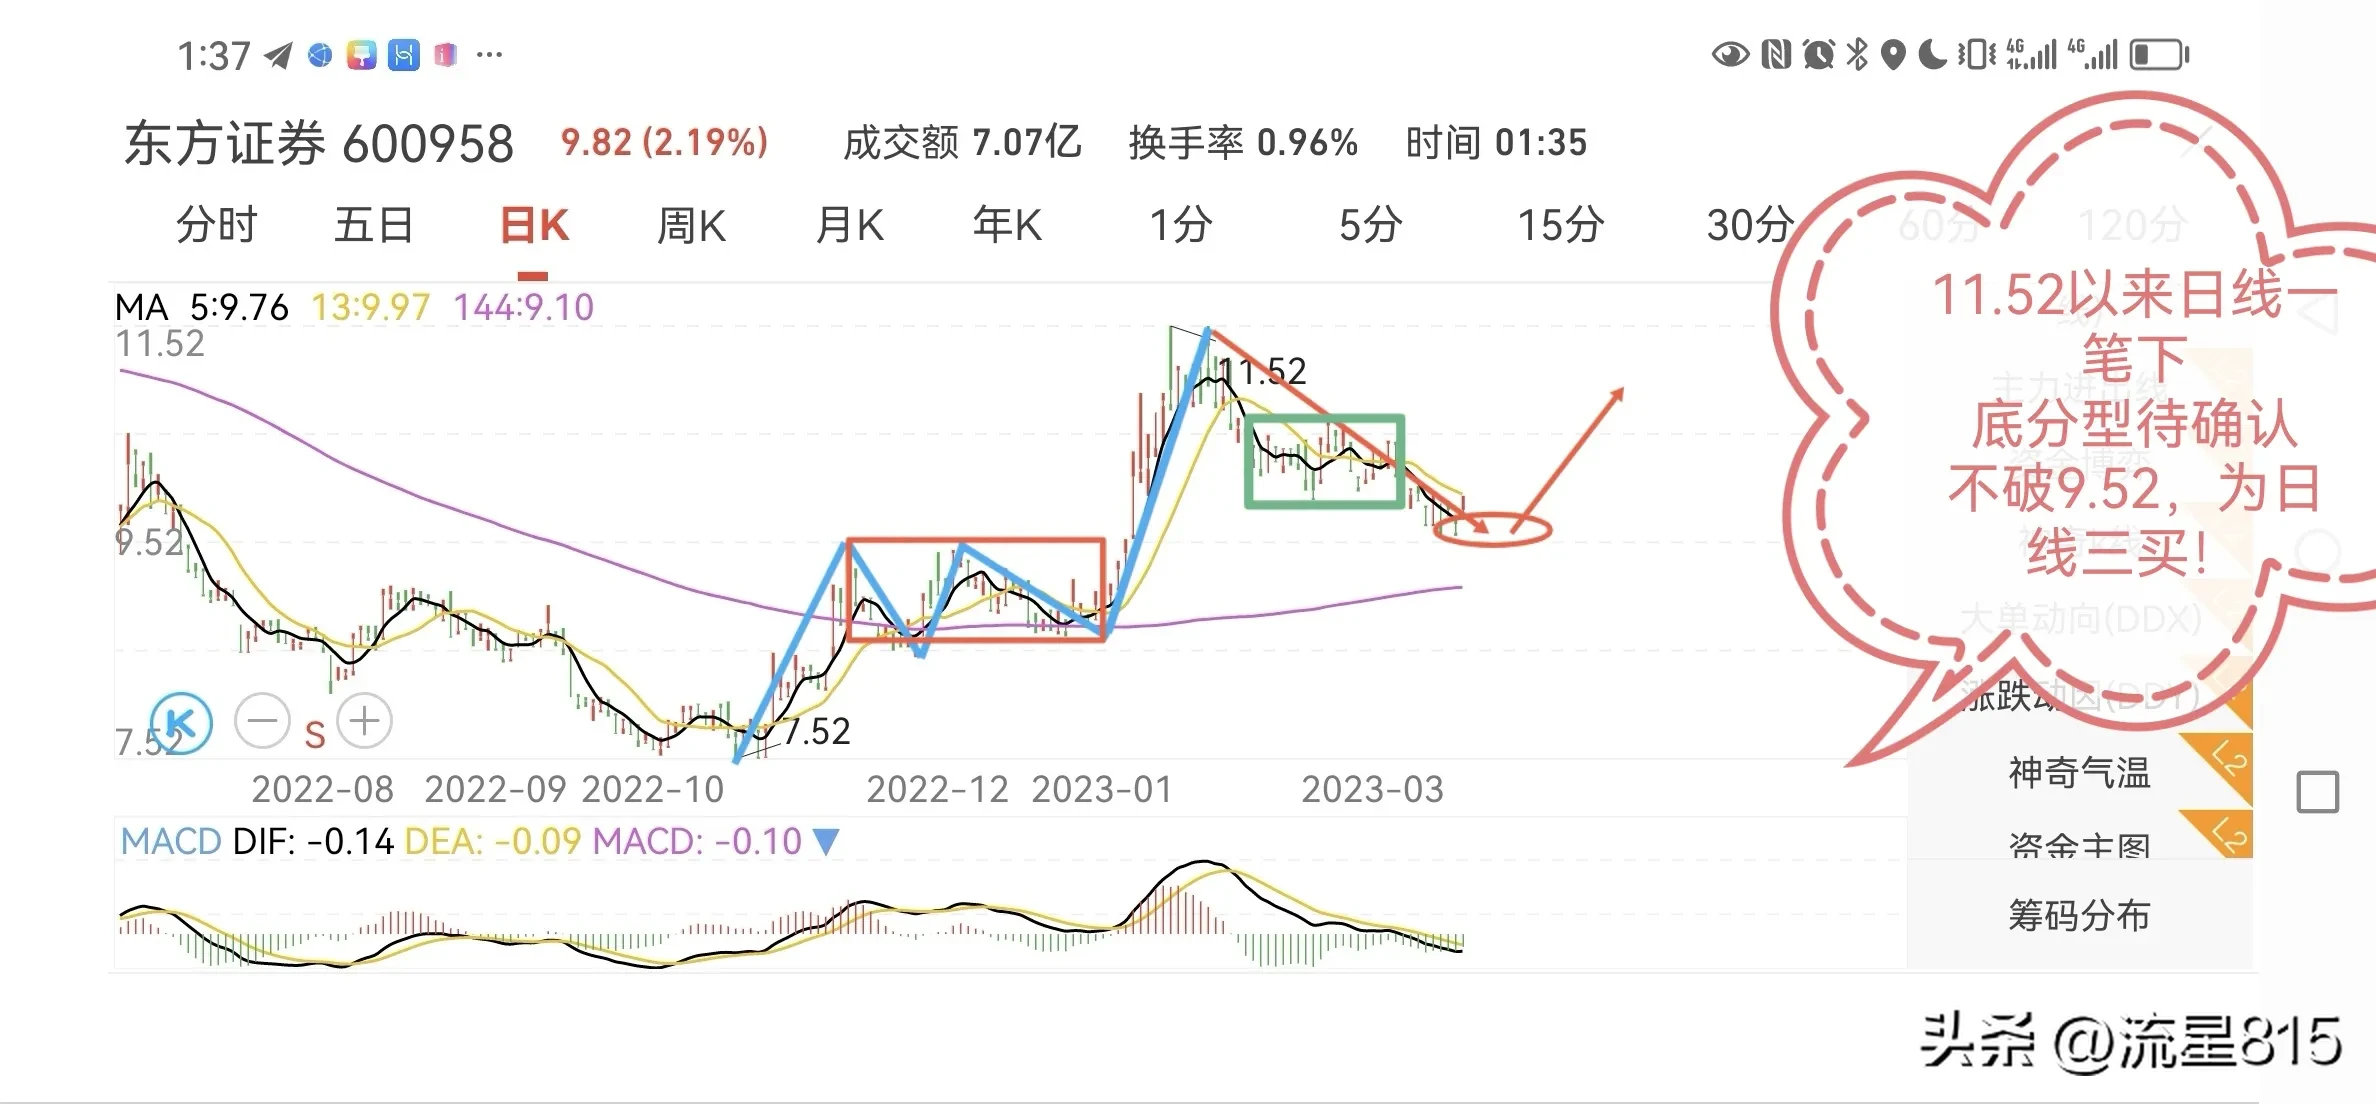This screenshot has height=1104, width=2376.
Task: Tap the blue K chart-type icon
Action: tap(181, 722)
